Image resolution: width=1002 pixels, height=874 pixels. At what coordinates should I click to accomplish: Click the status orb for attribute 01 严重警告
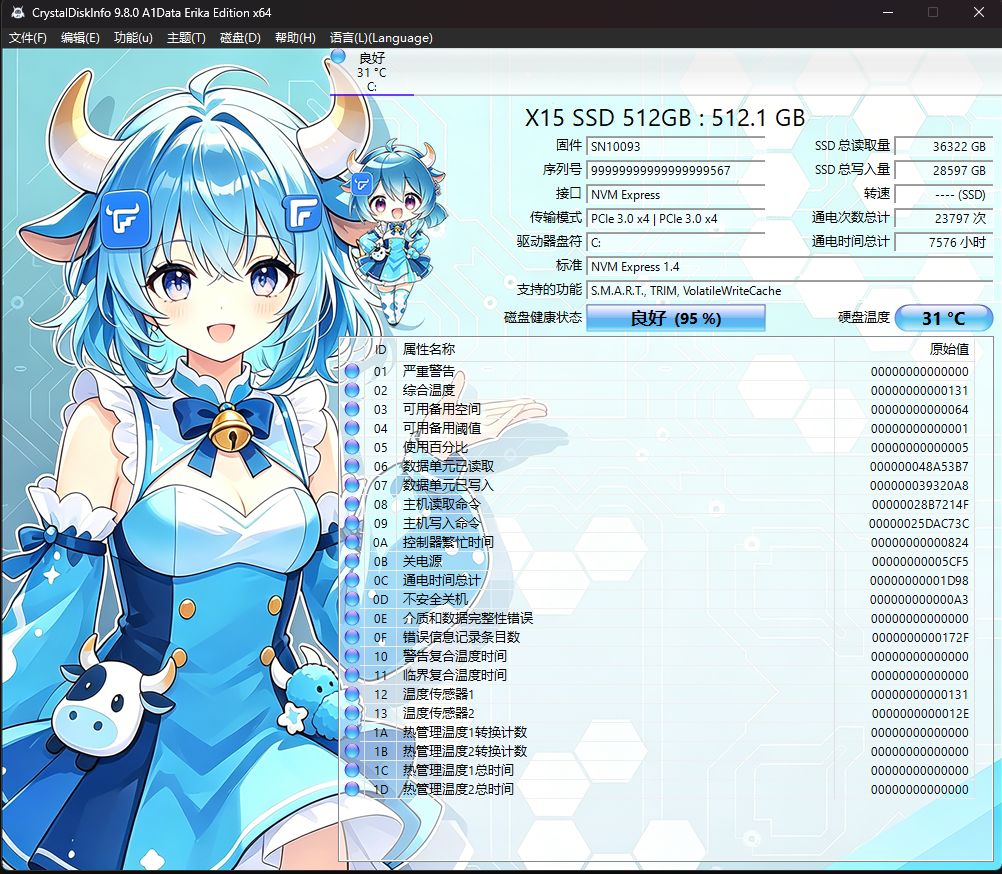click(x=351, y=371)
